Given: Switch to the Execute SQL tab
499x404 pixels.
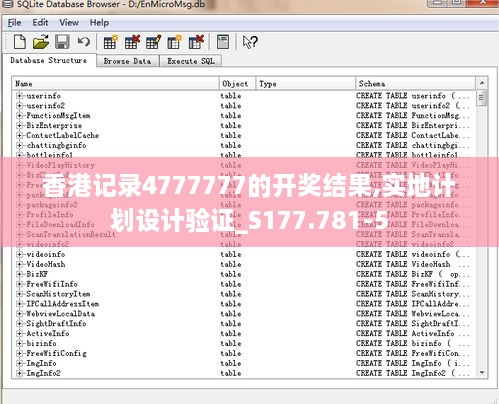Looking at the screenshot, I should coord(191,61).
